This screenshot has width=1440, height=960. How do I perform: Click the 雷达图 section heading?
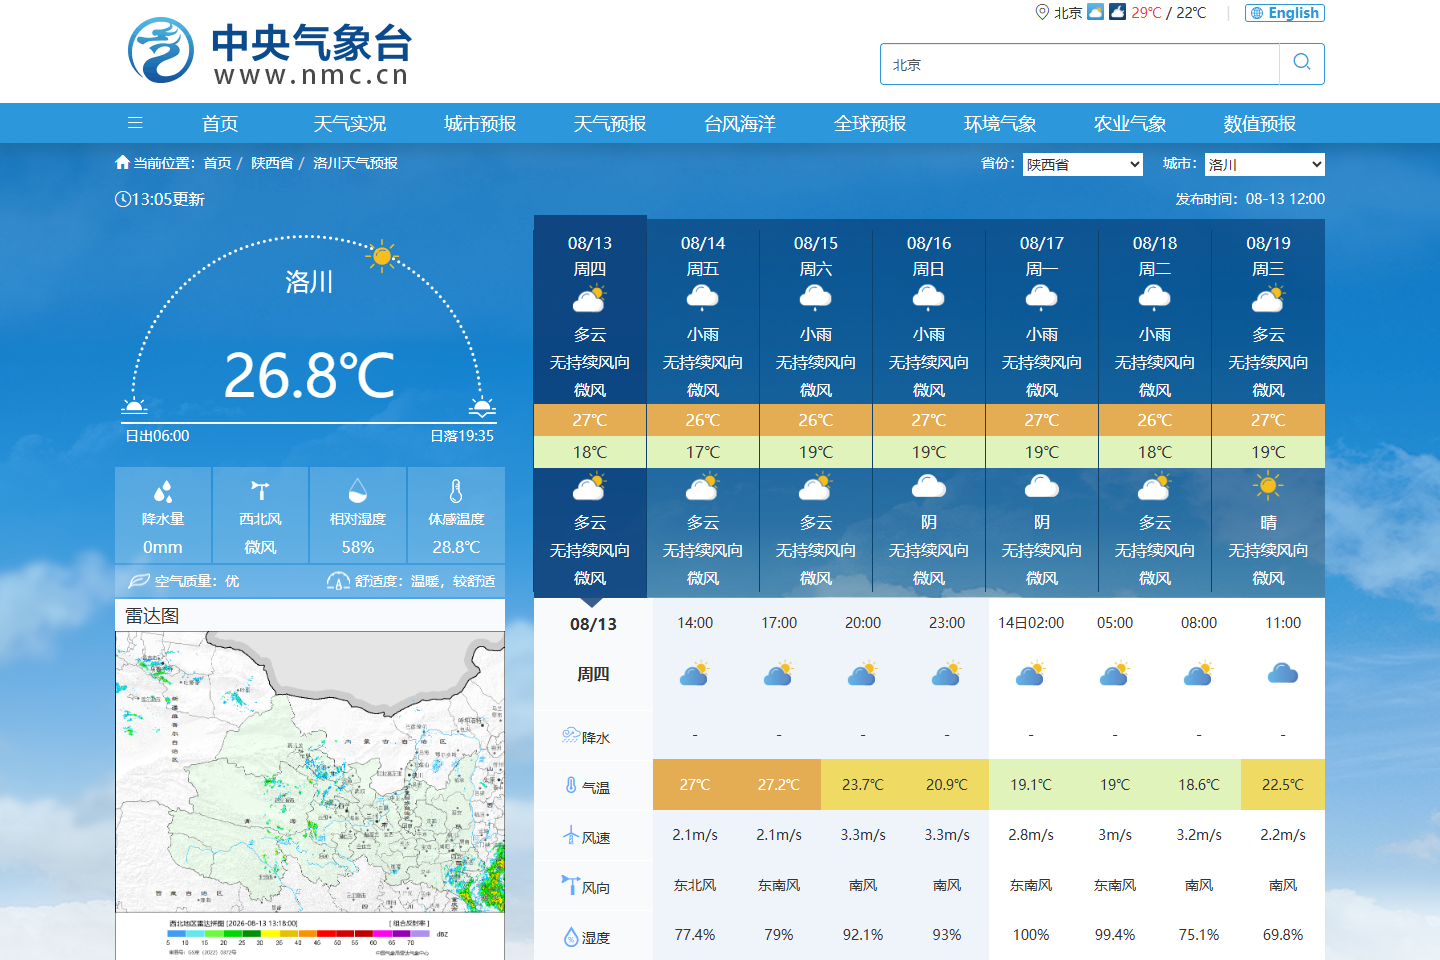click(x=152, y=615)
